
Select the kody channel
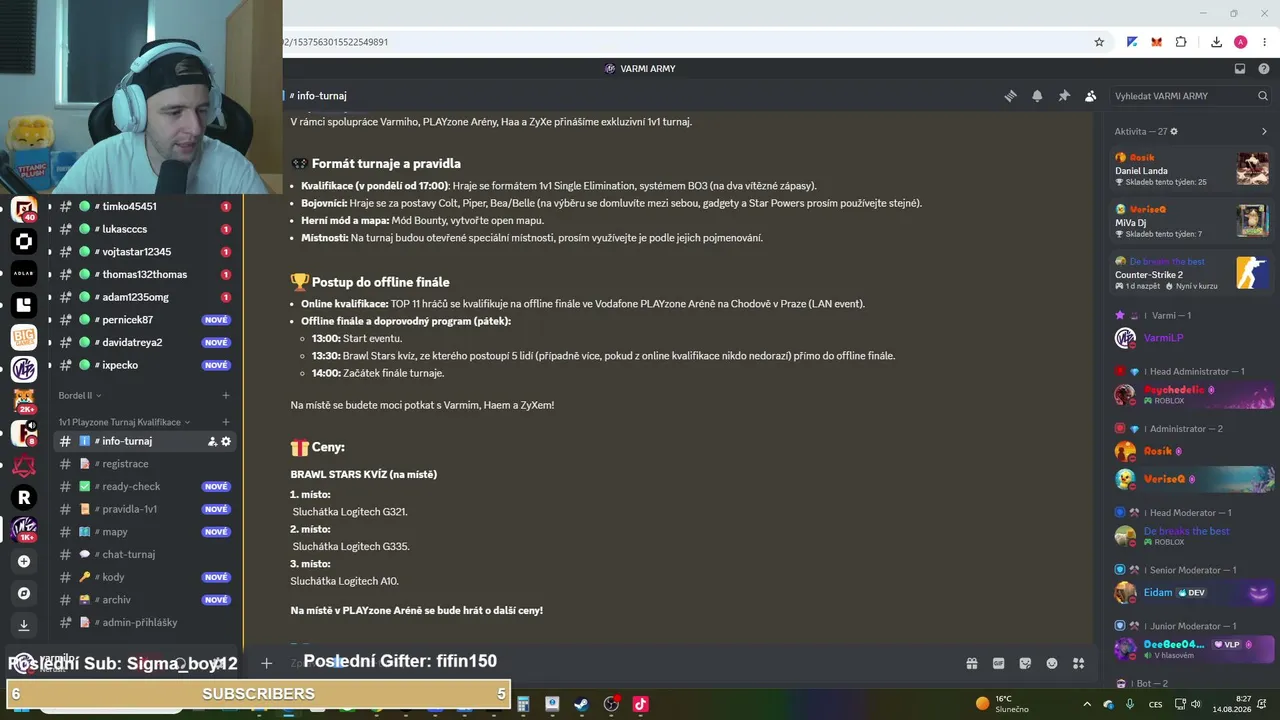coord(145,577)
